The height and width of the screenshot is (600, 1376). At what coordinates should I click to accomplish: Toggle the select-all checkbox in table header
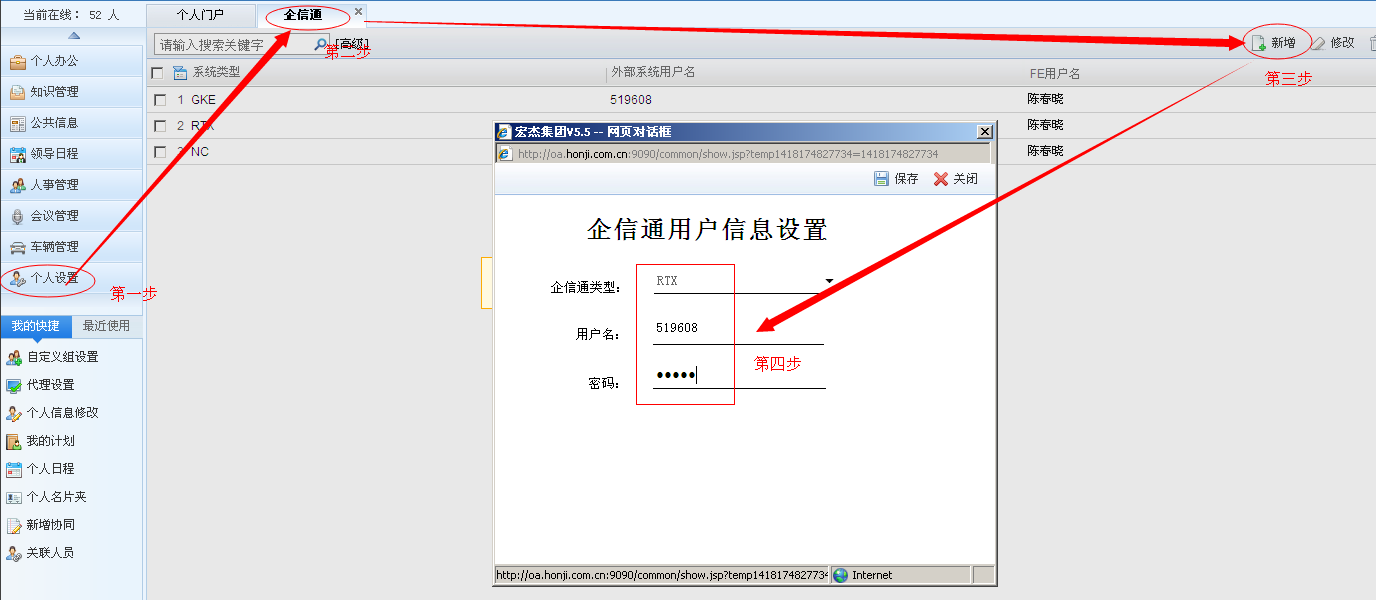point(157,73)
